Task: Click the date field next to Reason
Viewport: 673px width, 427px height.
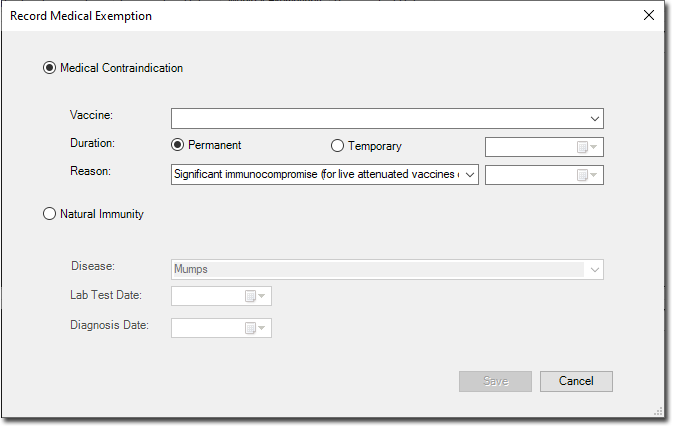Action: (544, 175)
